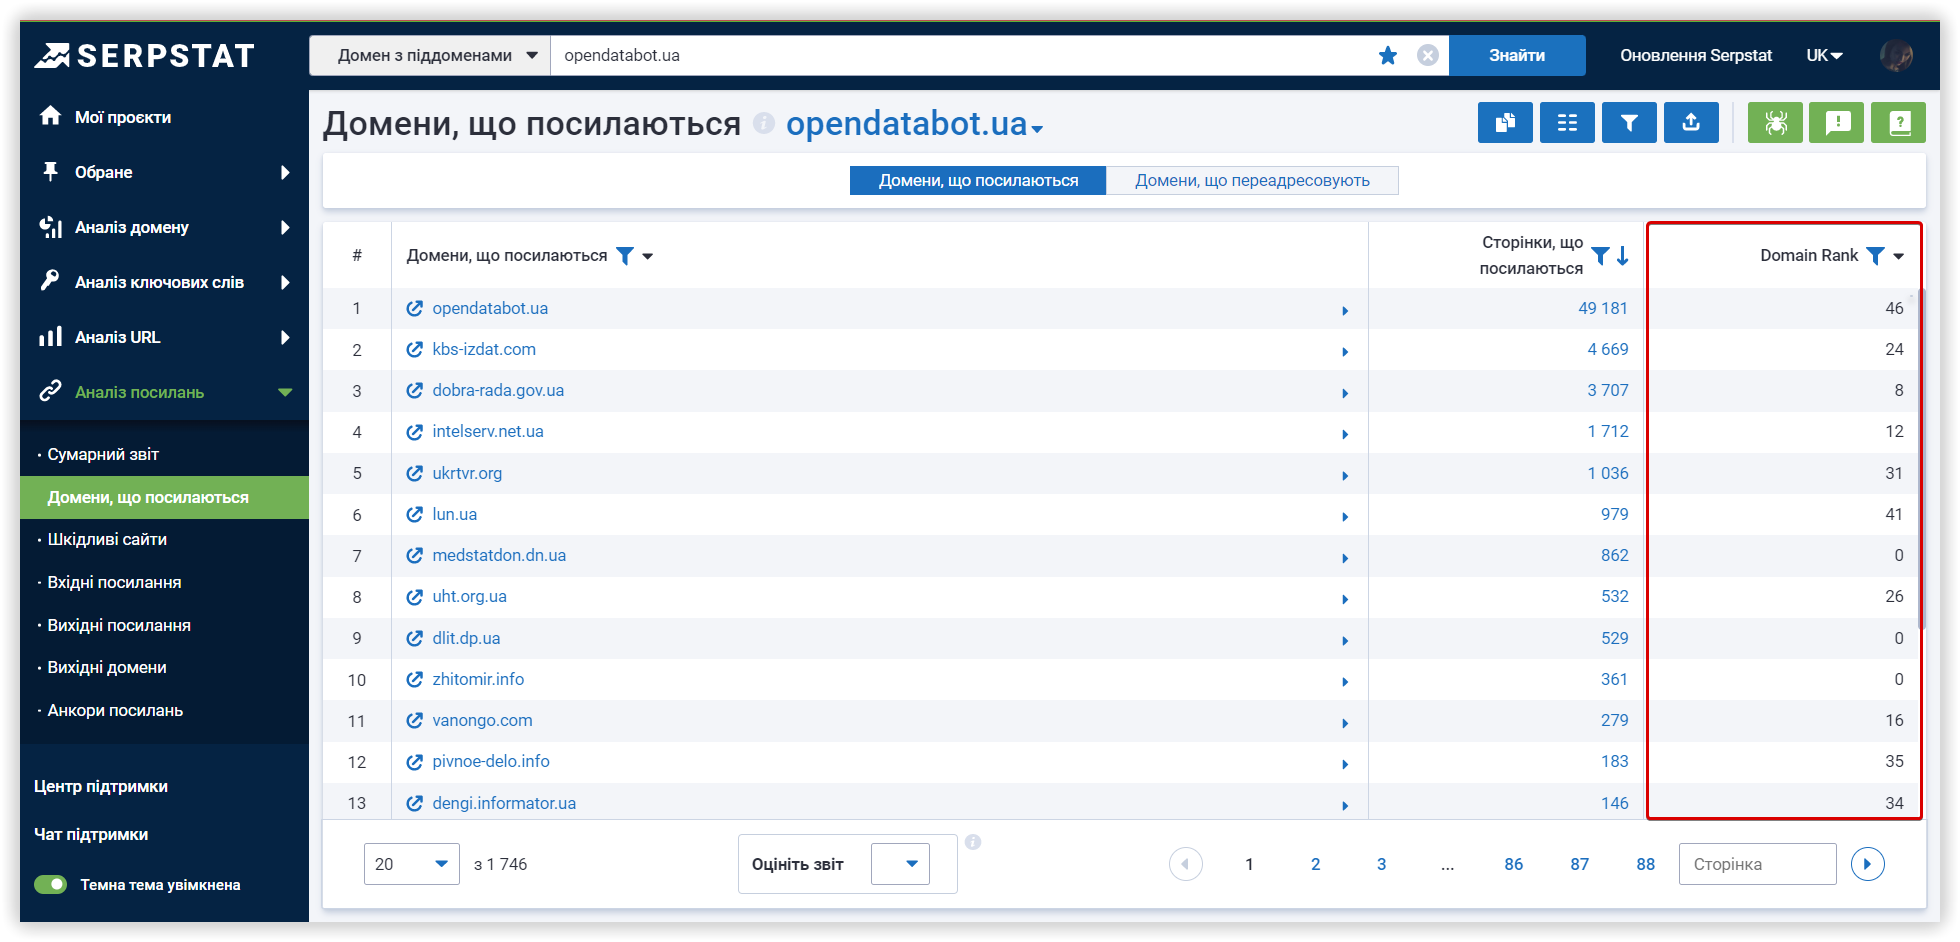1960x942 pixels.
Task: Open the column settings toolbar icon
Action: click(1567, 123)
